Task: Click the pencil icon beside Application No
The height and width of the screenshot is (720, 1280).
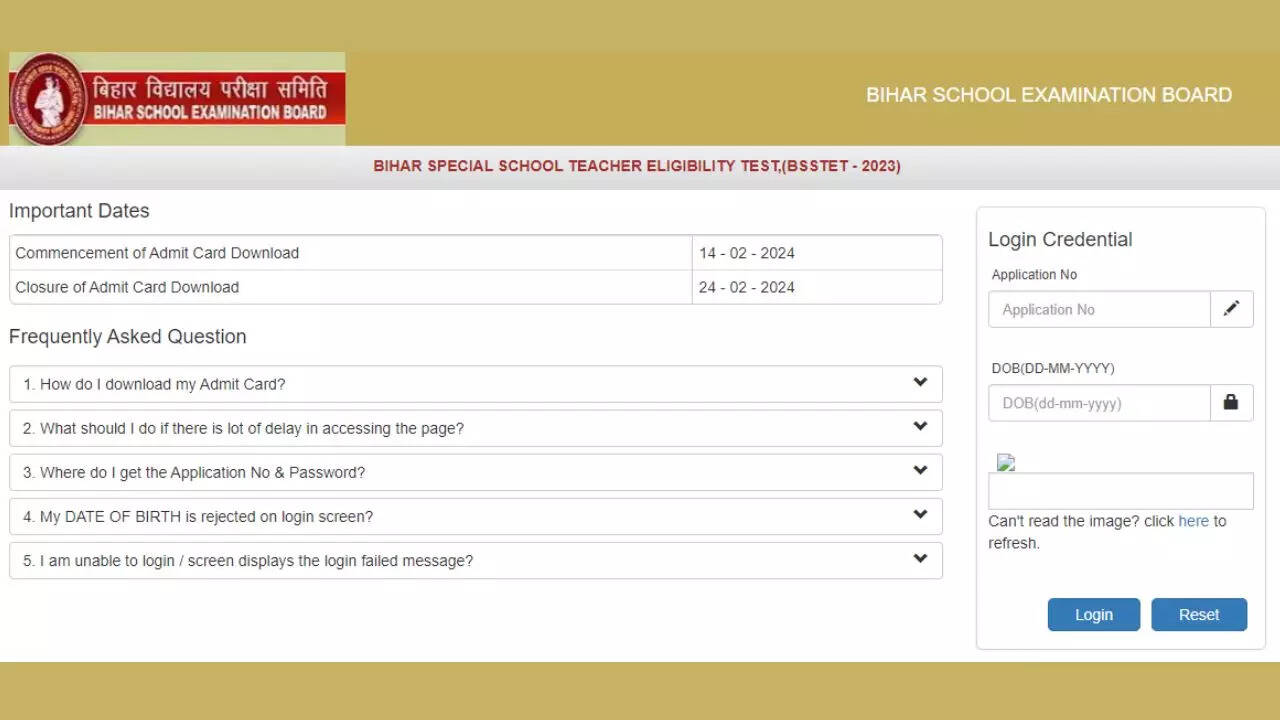Action: point(1231,309)
